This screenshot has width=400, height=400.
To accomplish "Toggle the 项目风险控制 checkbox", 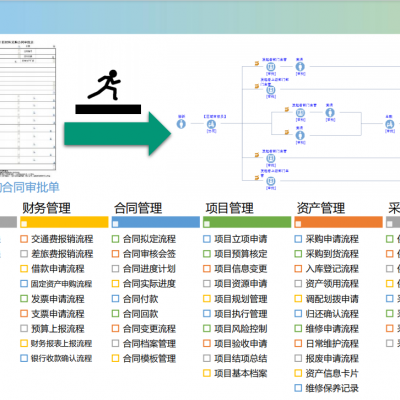I will click(x=207, y=328).
